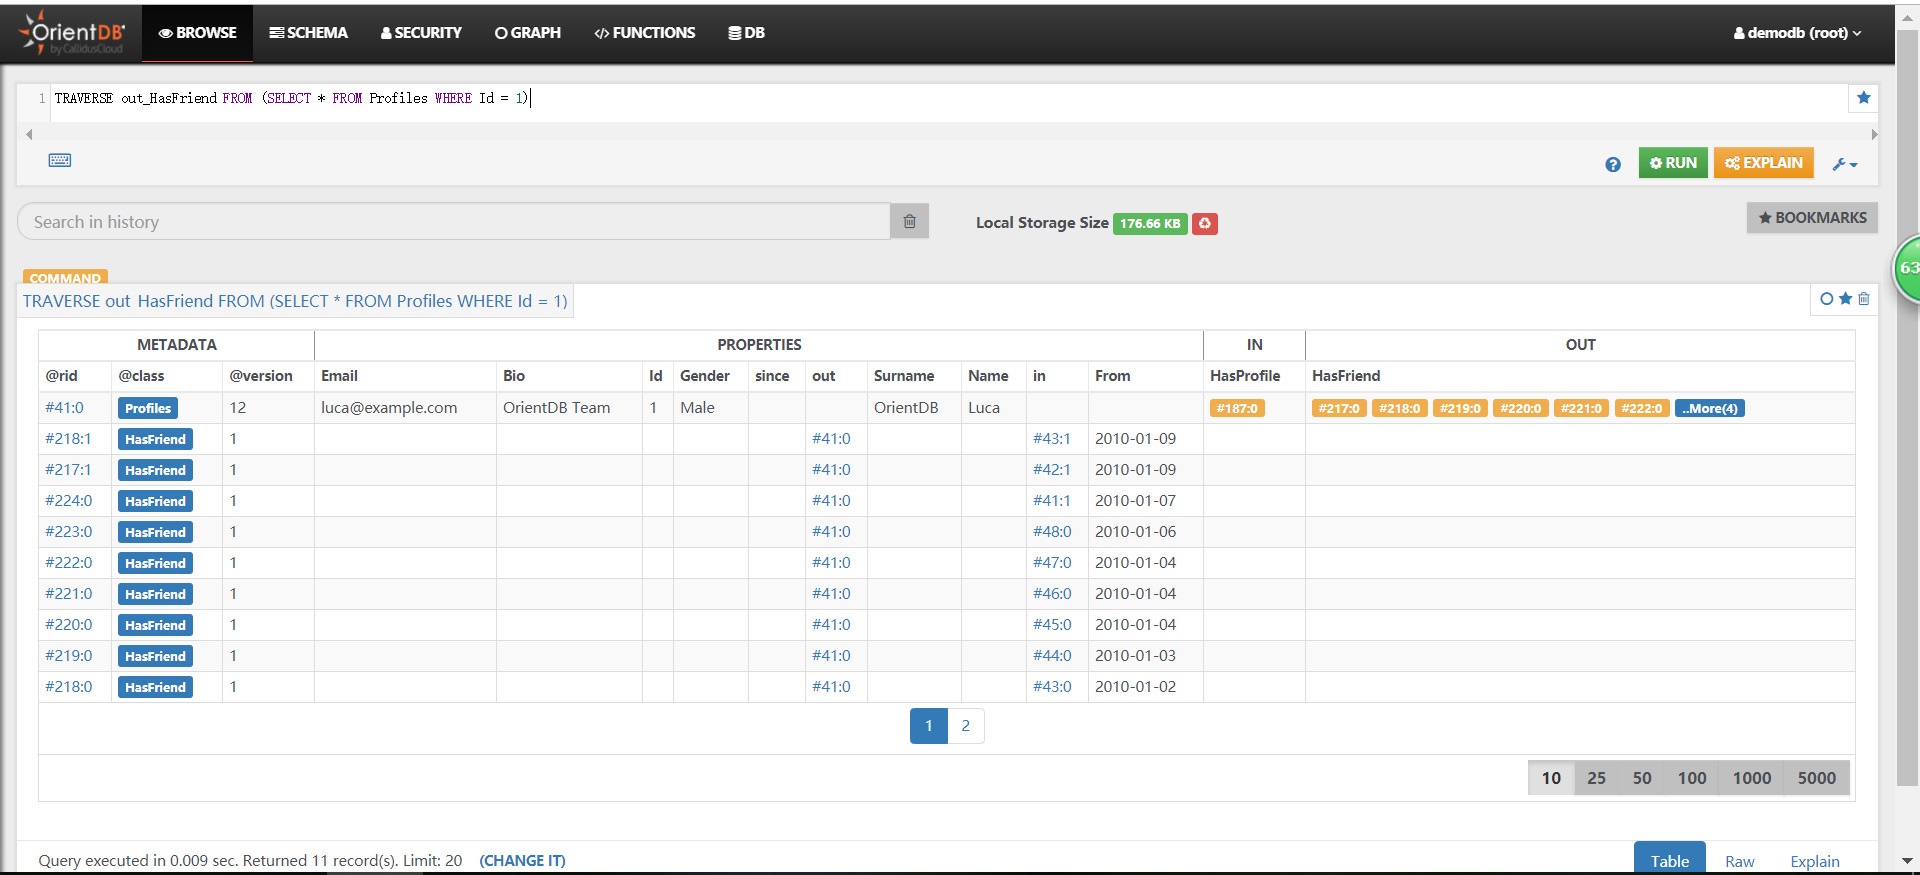Open wrench settings dropdown
This screenshot has width=1920, height=875.
[x=1845, y=164]
